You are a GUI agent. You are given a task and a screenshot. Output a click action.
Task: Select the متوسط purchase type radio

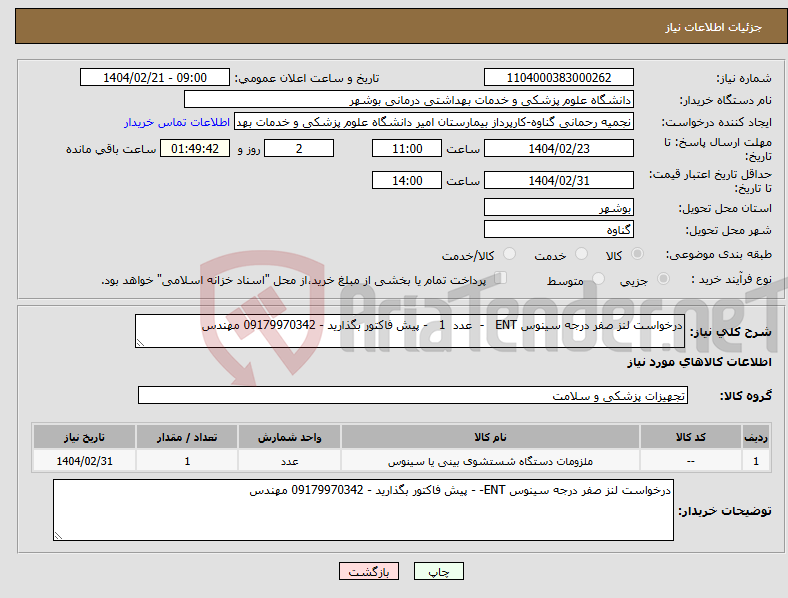[599, 279]
